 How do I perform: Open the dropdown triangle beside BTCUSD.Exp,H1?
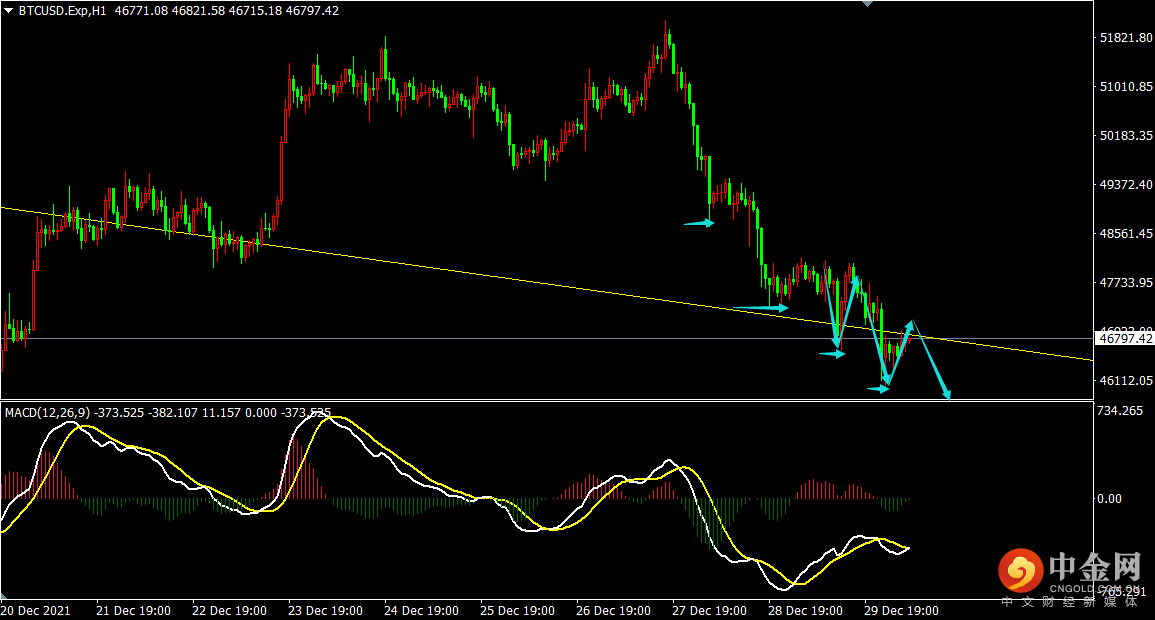point(8,11)
